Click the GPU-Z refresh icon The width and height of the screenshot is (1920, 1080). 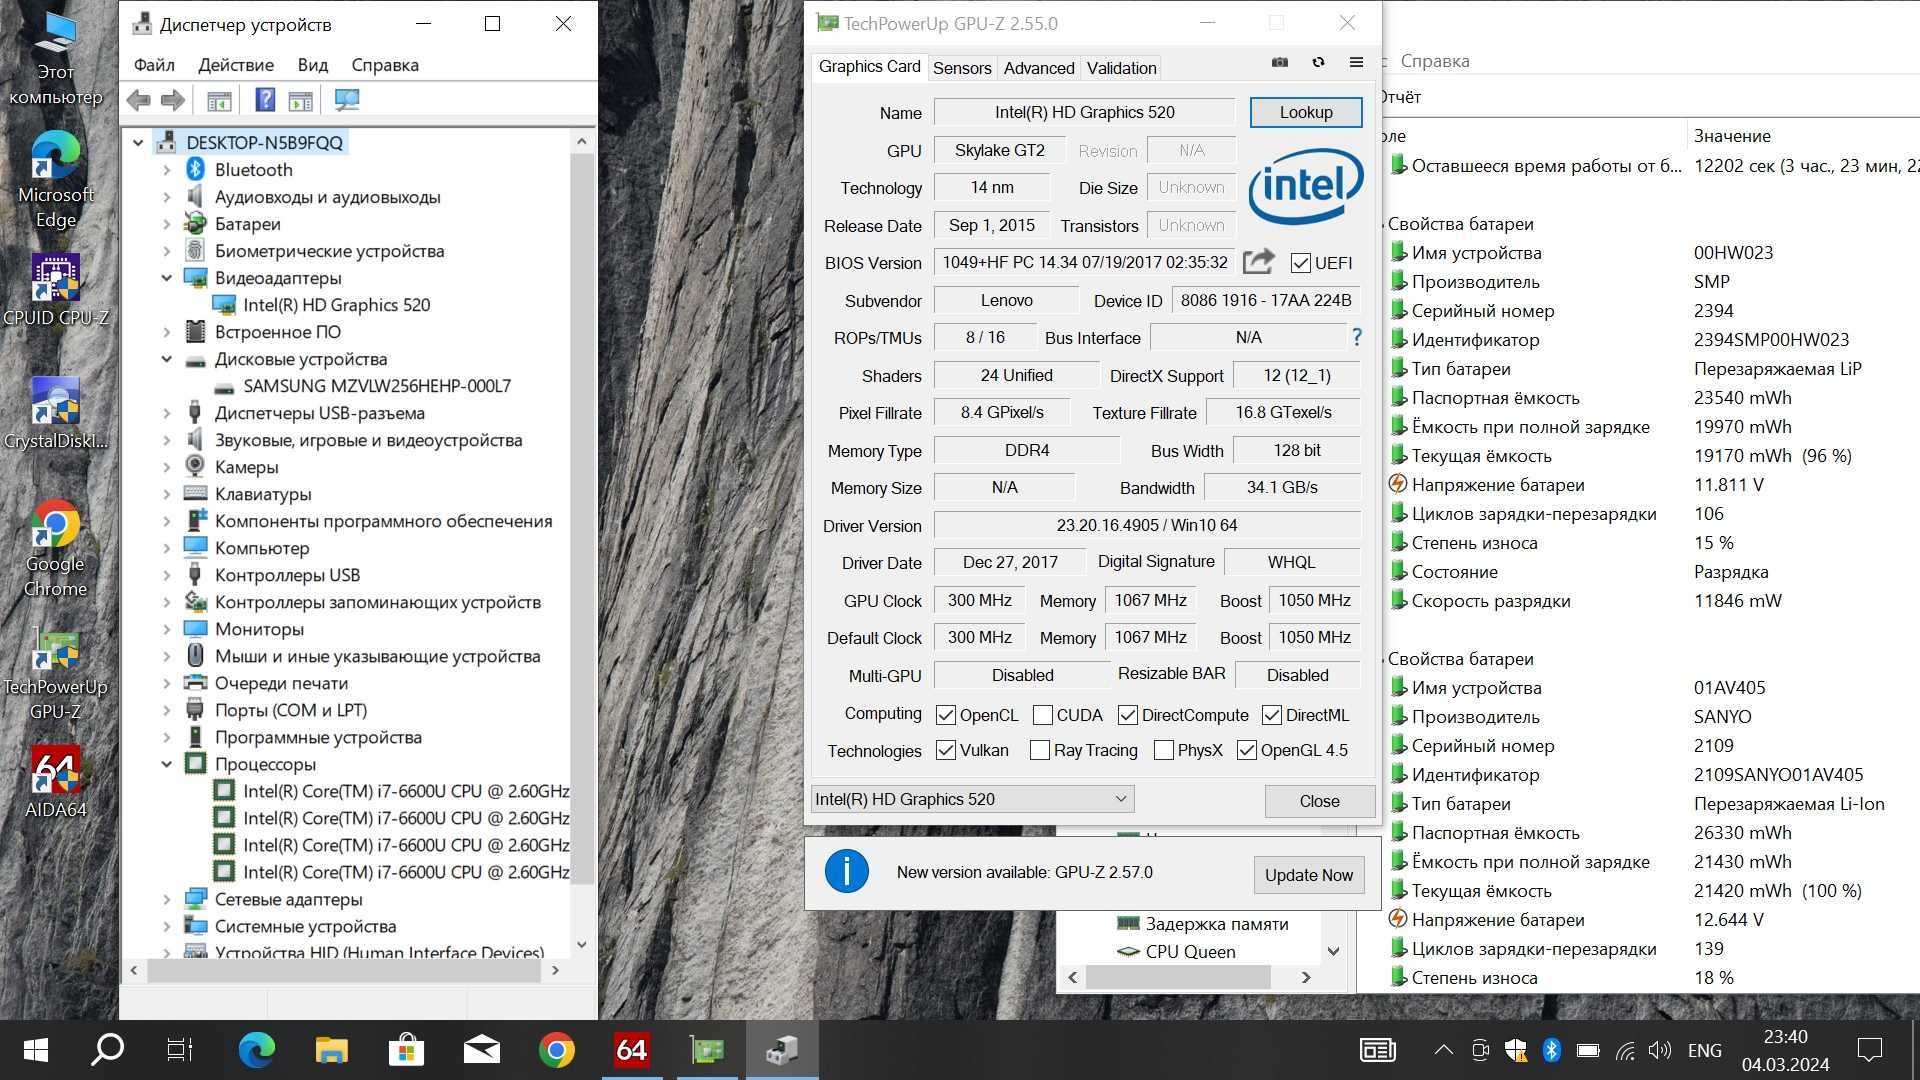pyautogui.click(x=1318, y=62)
